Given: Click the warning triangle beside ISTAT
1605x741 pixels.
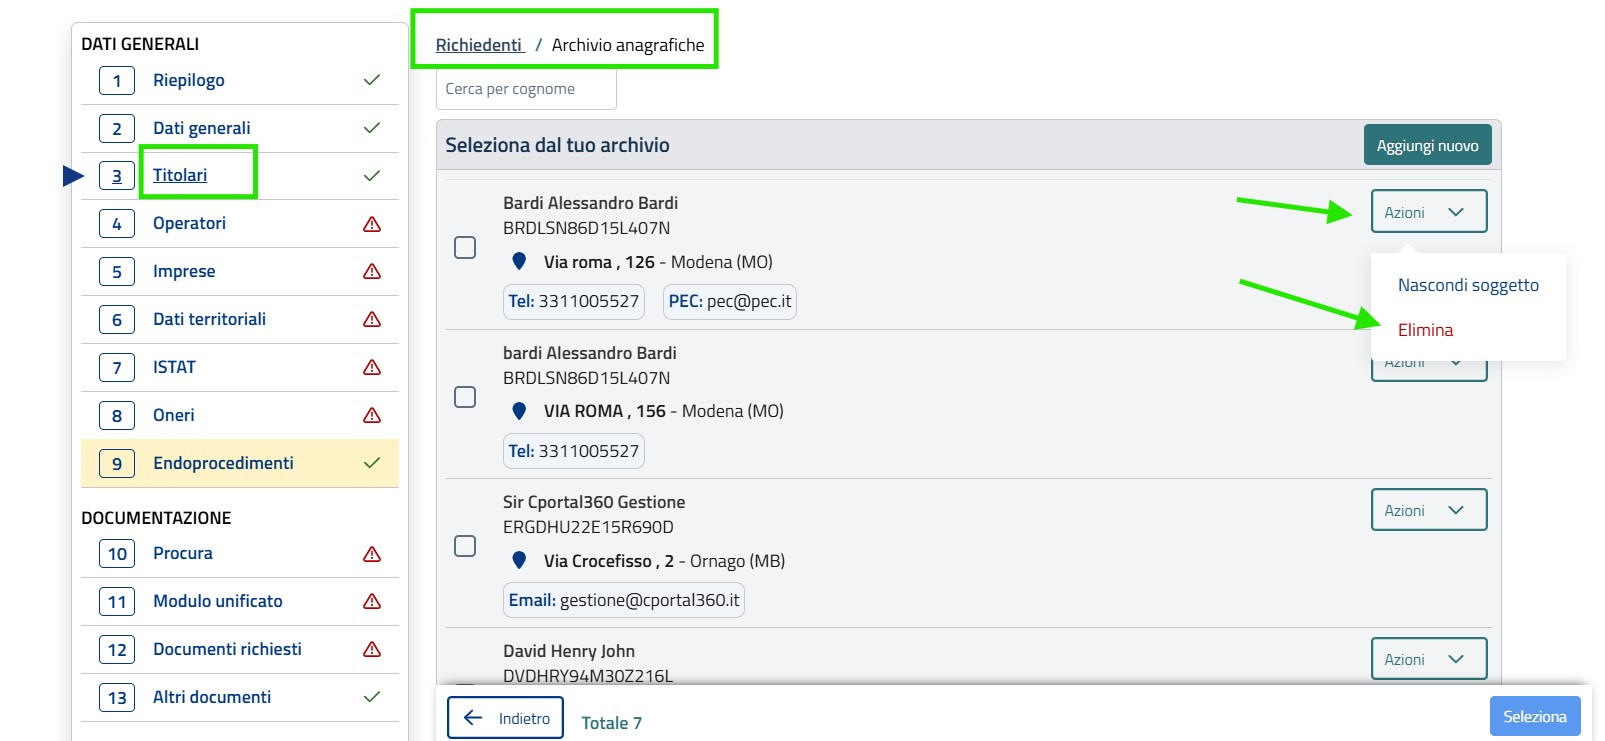Looking at the screenshot, I should (372, 367).
